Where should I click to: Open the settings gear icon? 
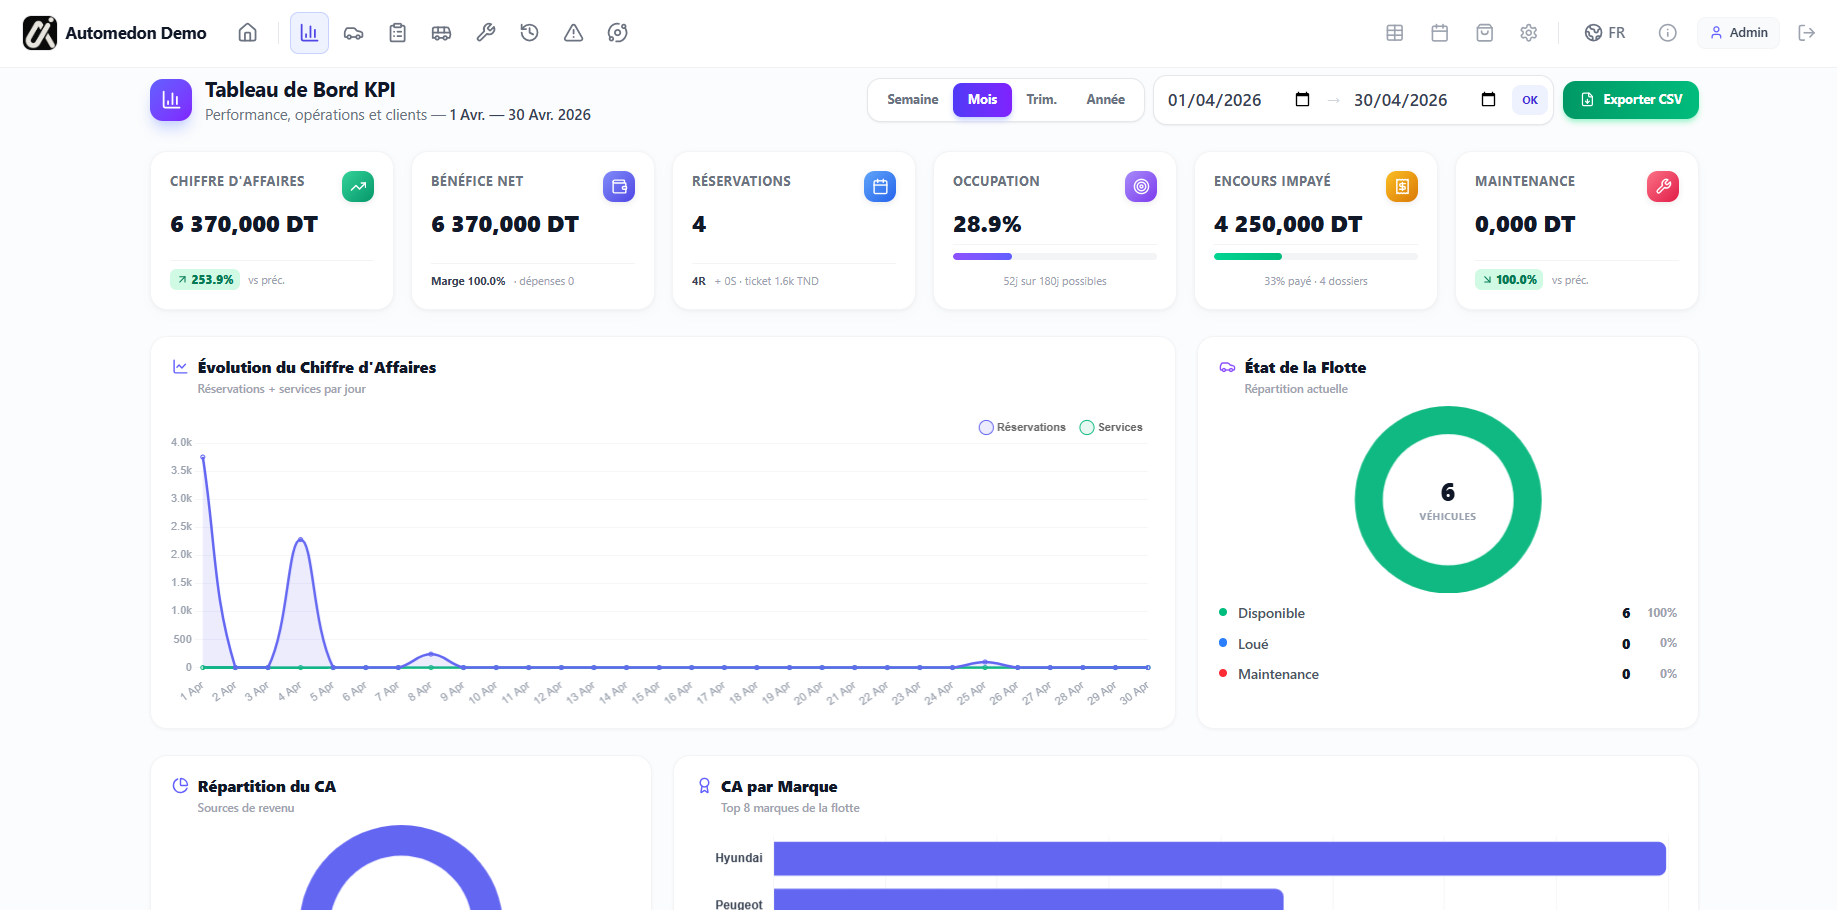1529,33
